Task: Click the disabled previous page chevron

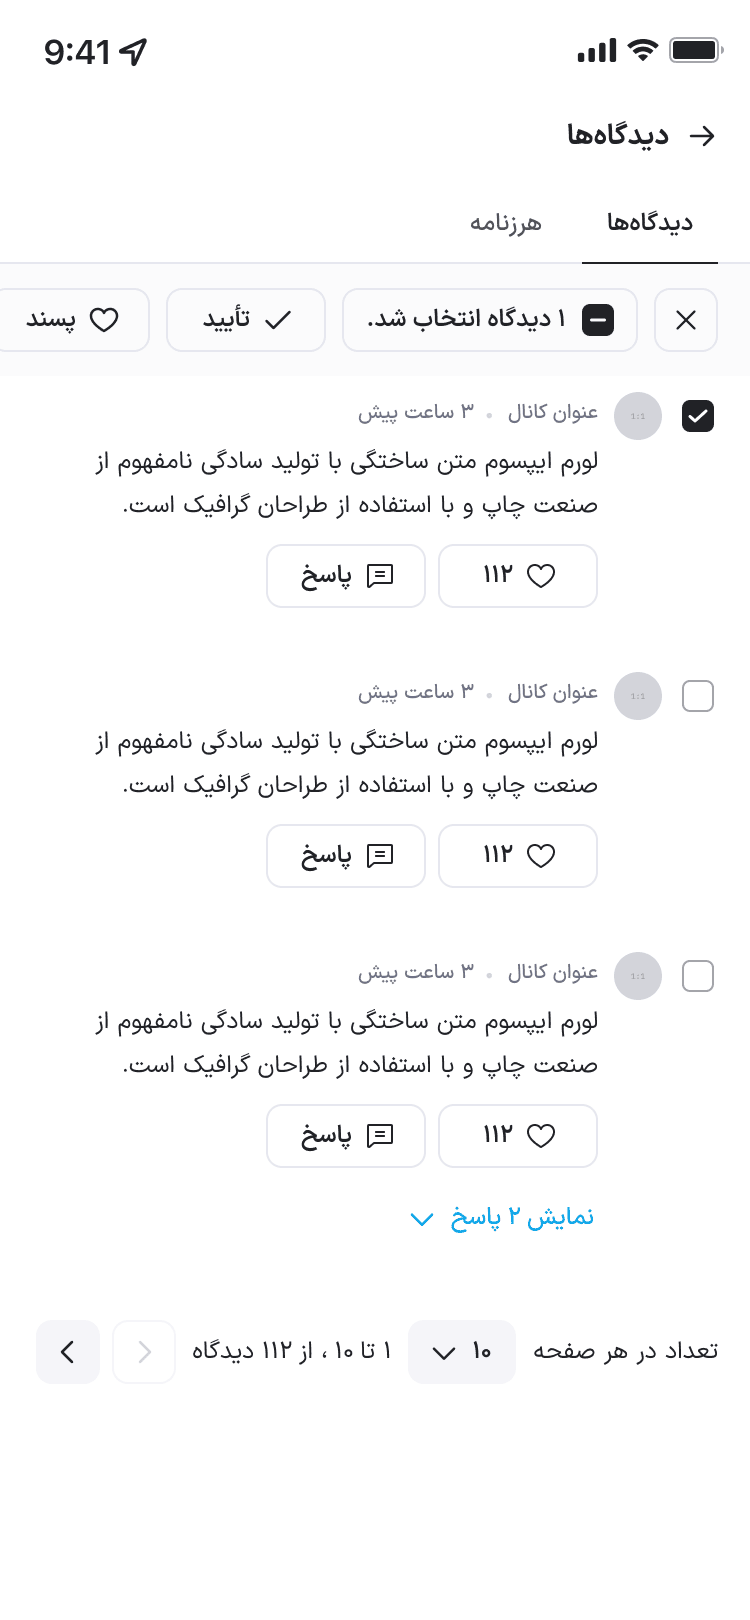Action: 144,1352
